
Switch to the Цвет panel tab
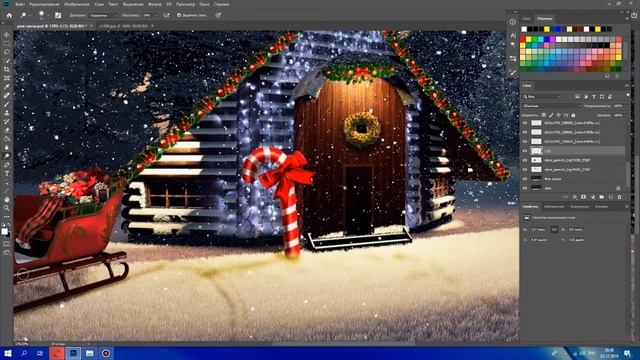[527, 18]
